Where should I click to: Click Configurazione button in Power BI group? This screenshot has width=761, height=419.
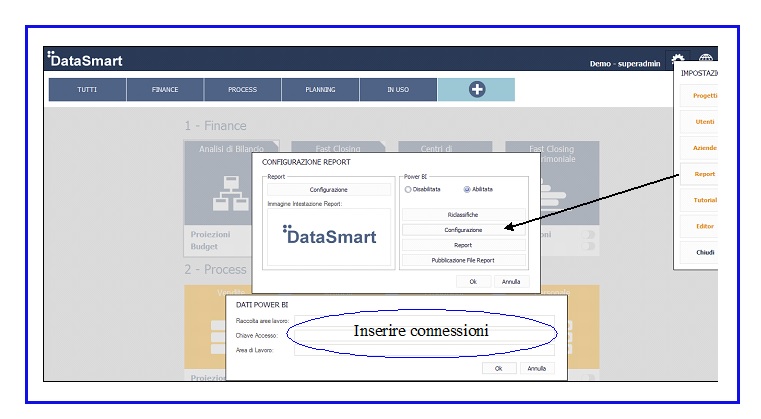click(x=463, y=230)
